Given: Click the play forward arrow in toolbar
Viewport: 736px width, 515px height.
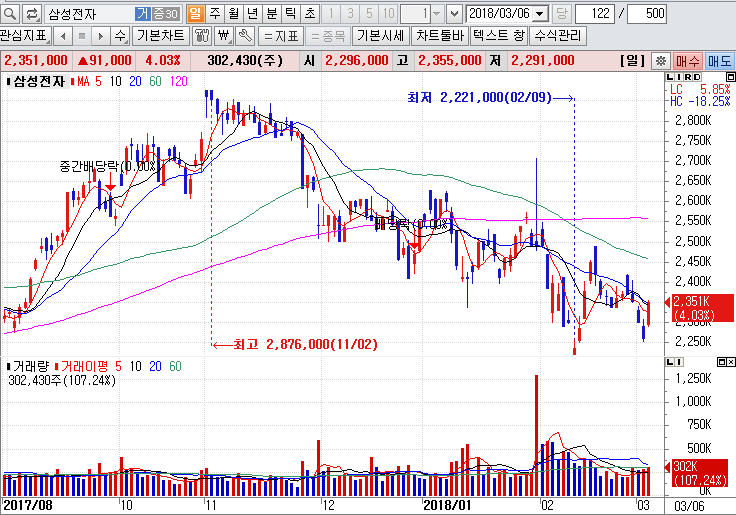Looking at the screenshot, I should click(x=100, y=36).
